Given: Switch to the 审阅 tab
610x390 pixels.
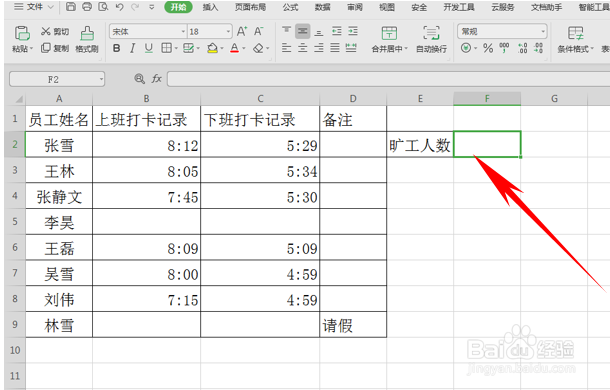Looking at the screenshot, I should 355,7.
